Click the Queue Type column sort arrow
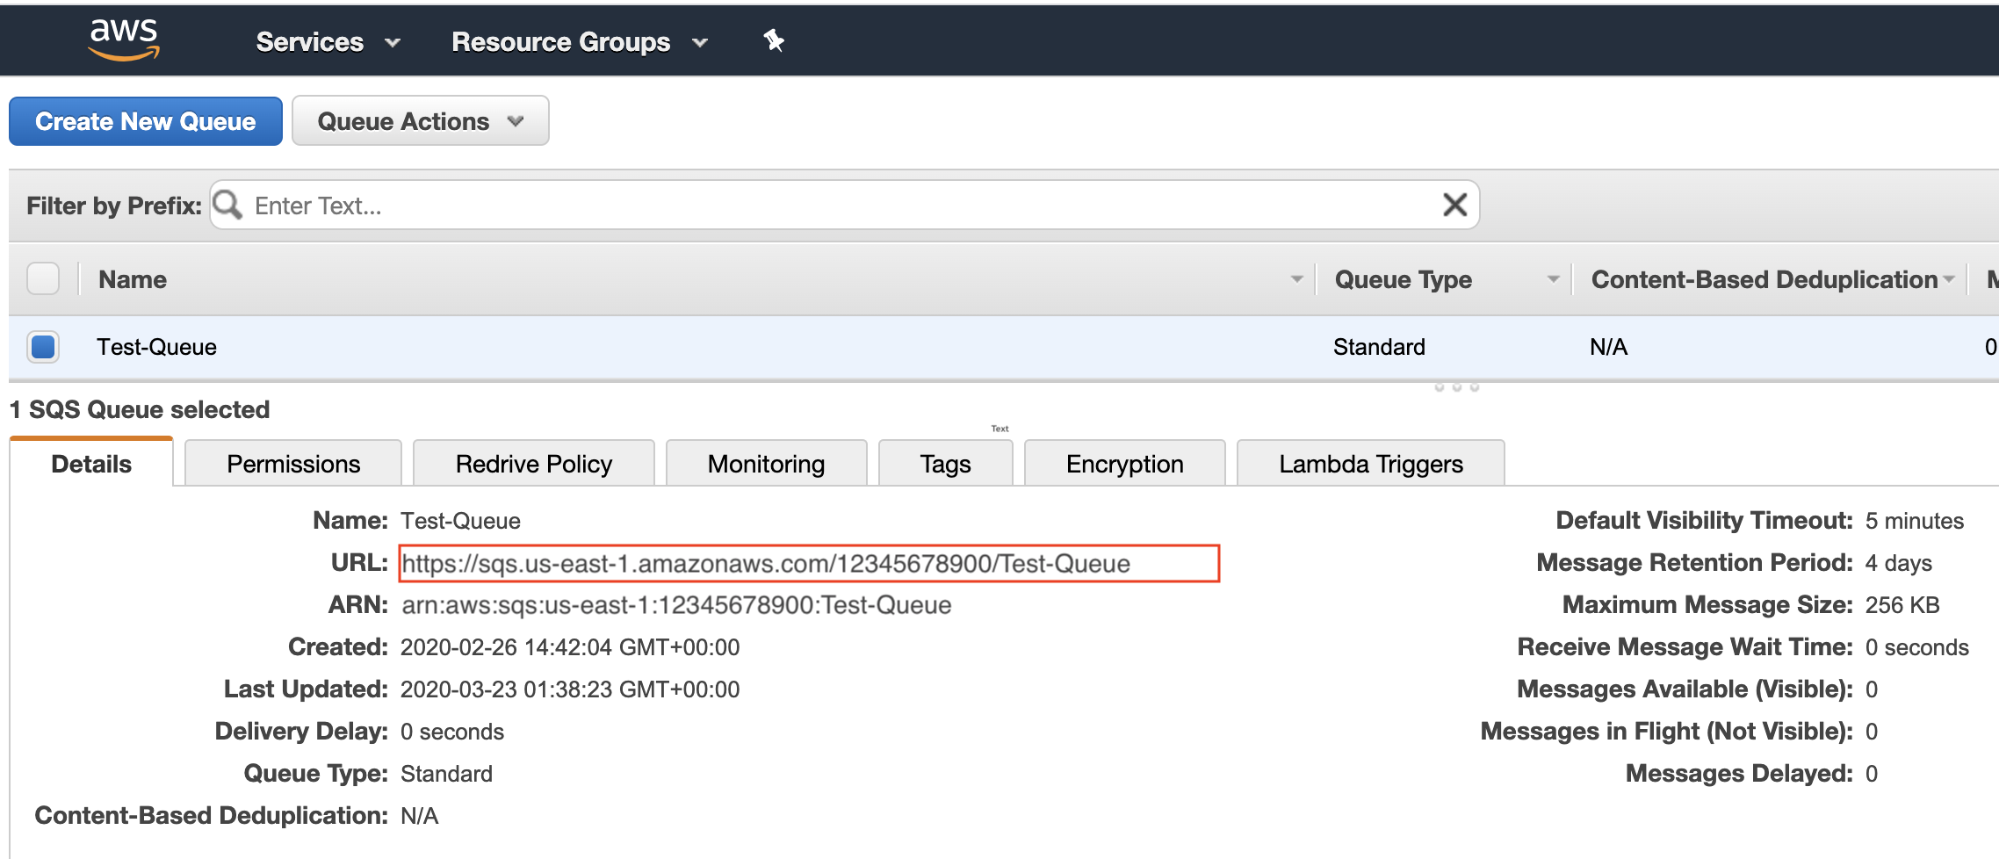This screenshot has width=1999, height=859. (x=1552, y=279)
